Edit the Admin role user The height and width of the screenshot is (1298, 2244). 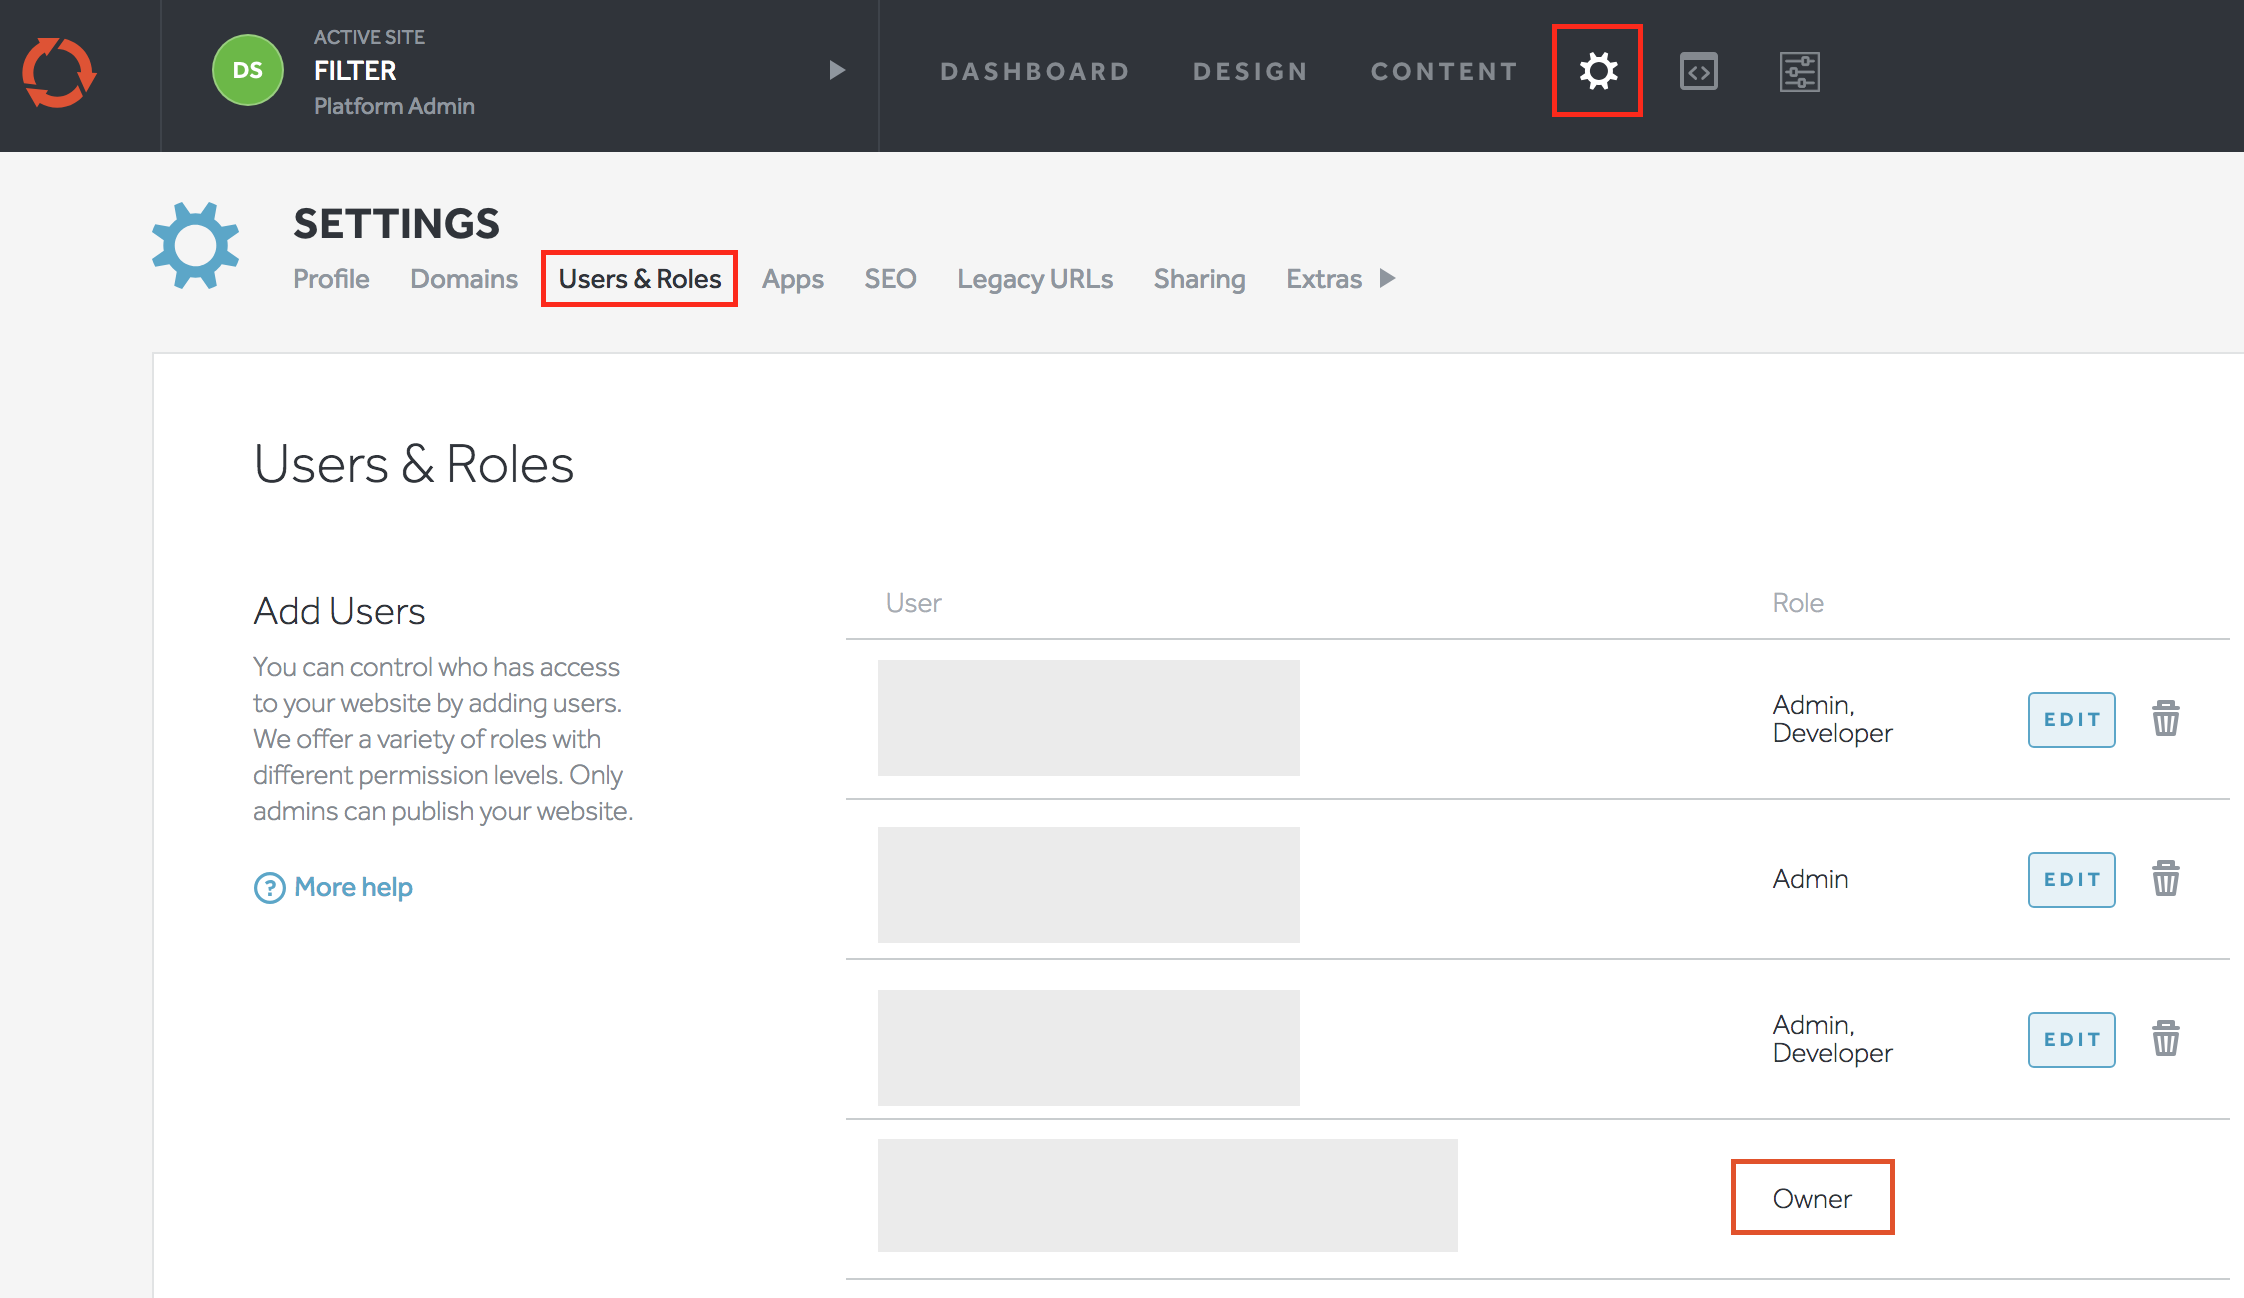click(x=2071, y=879)
